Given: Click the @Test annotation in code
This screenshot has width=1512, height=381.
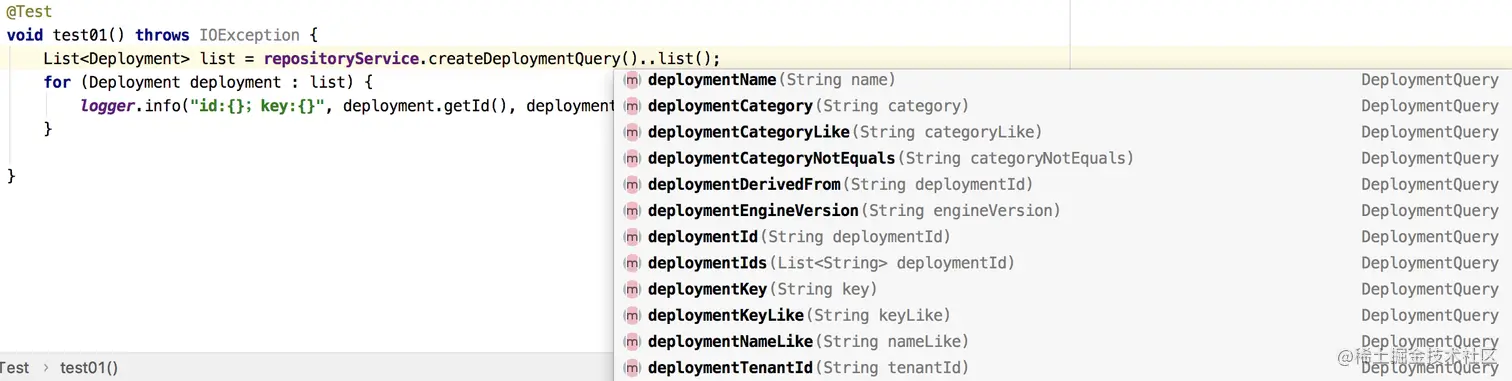Looking at the screenshot, I should (29, 12).
